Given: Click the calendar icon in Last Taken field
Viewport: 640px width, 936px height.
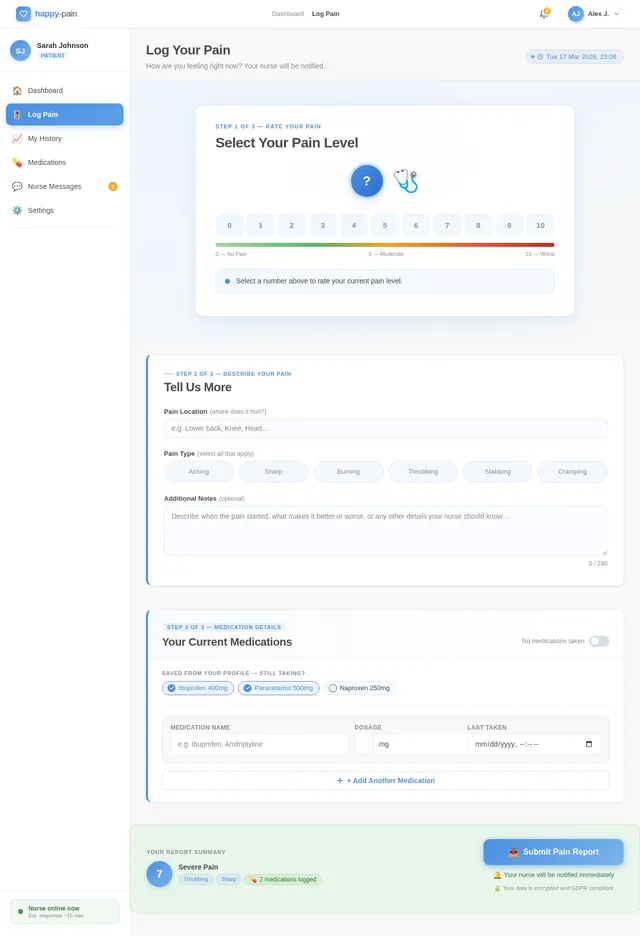Looking at the screenshot, I should [x=589, y=744].
